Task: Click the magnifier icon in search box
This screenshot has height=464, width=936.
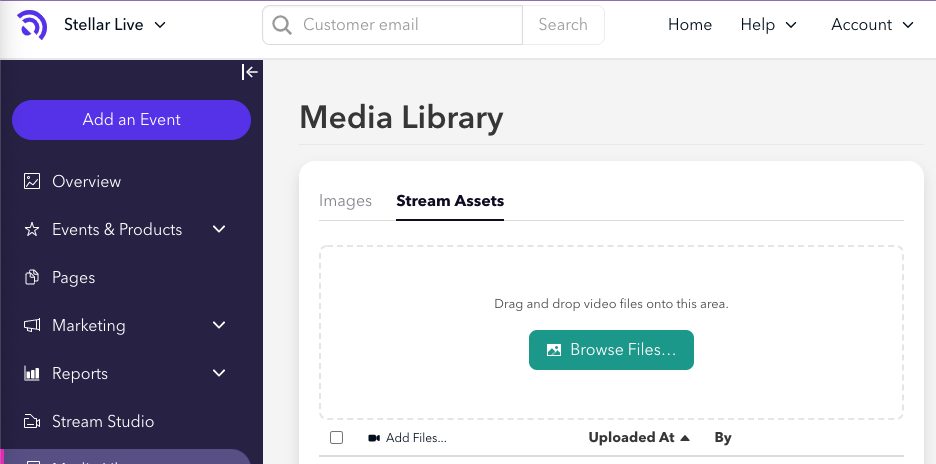Action: (x=282, y=25)
